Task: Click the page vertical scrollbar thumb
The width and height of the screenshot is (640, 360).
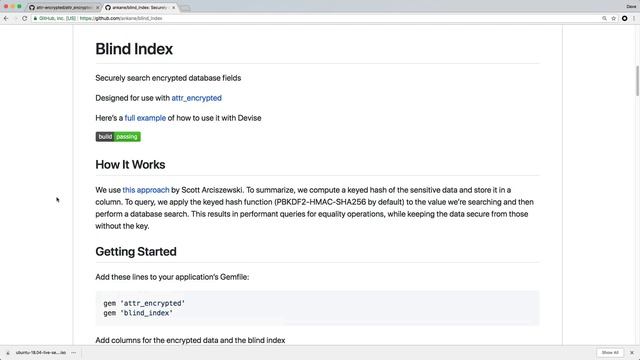Action: coord(637,81)
